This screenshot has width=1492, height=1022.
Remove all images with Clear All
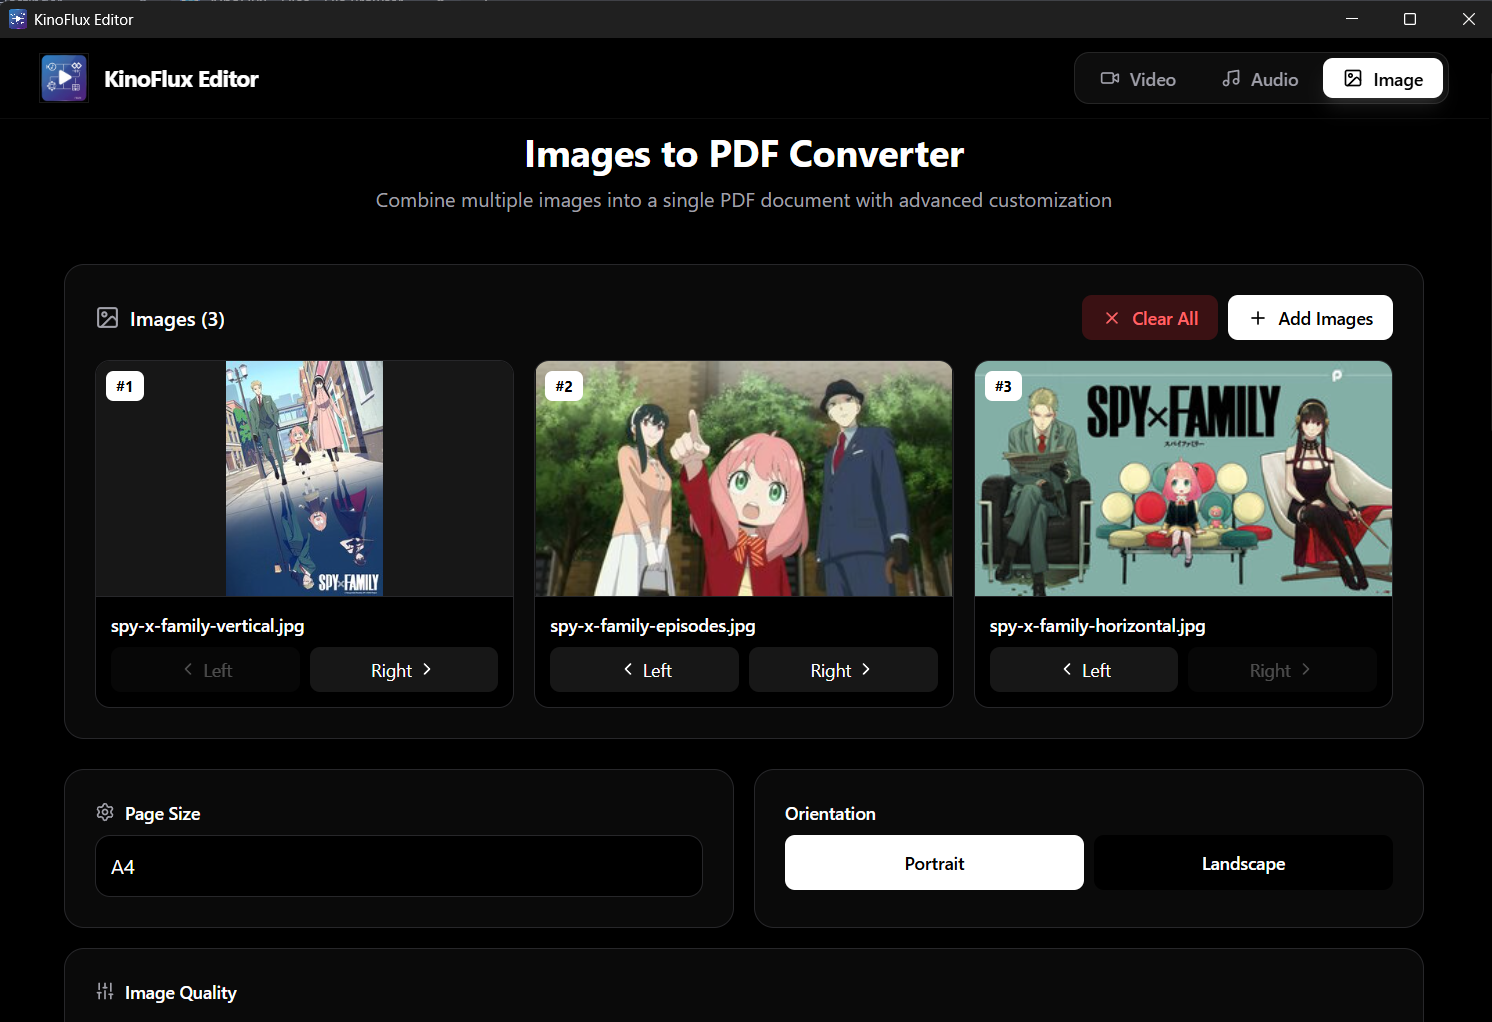click(1149, 318)
